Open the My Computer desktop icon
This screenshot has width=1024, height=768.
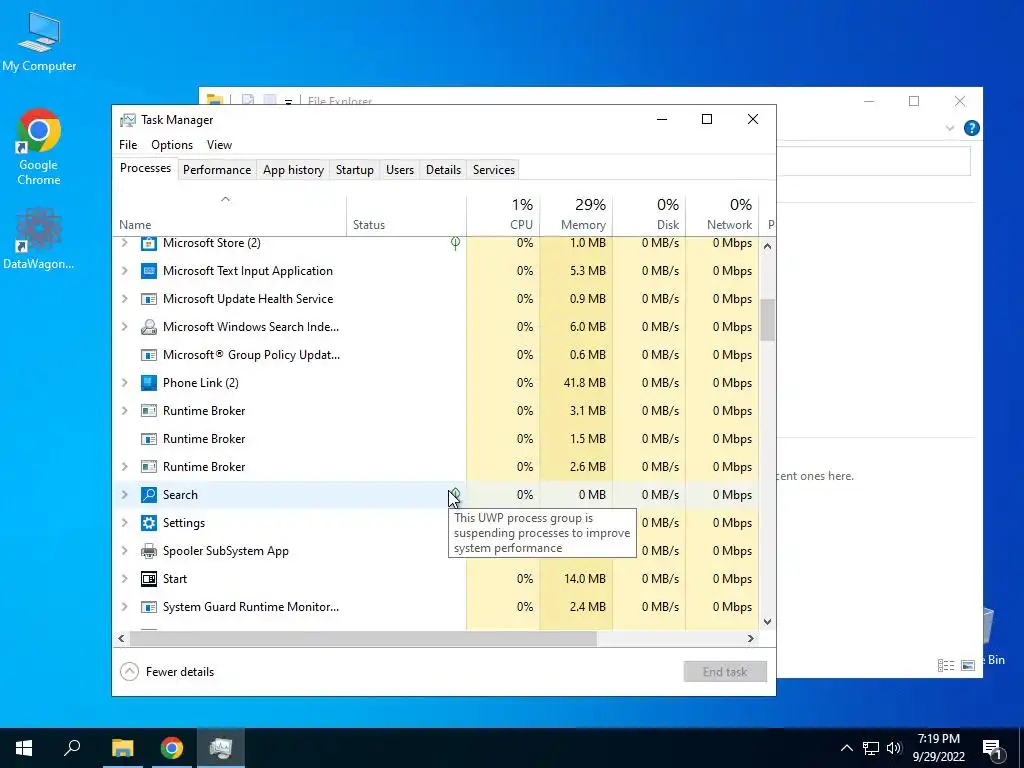tap(39, 40)
